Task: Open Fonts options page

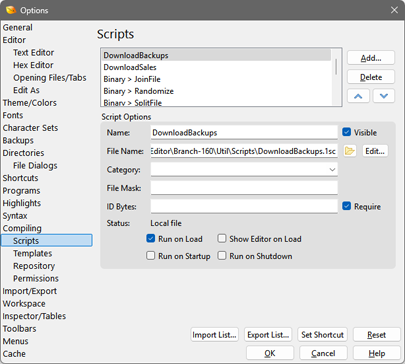Action: pos(13,115)
